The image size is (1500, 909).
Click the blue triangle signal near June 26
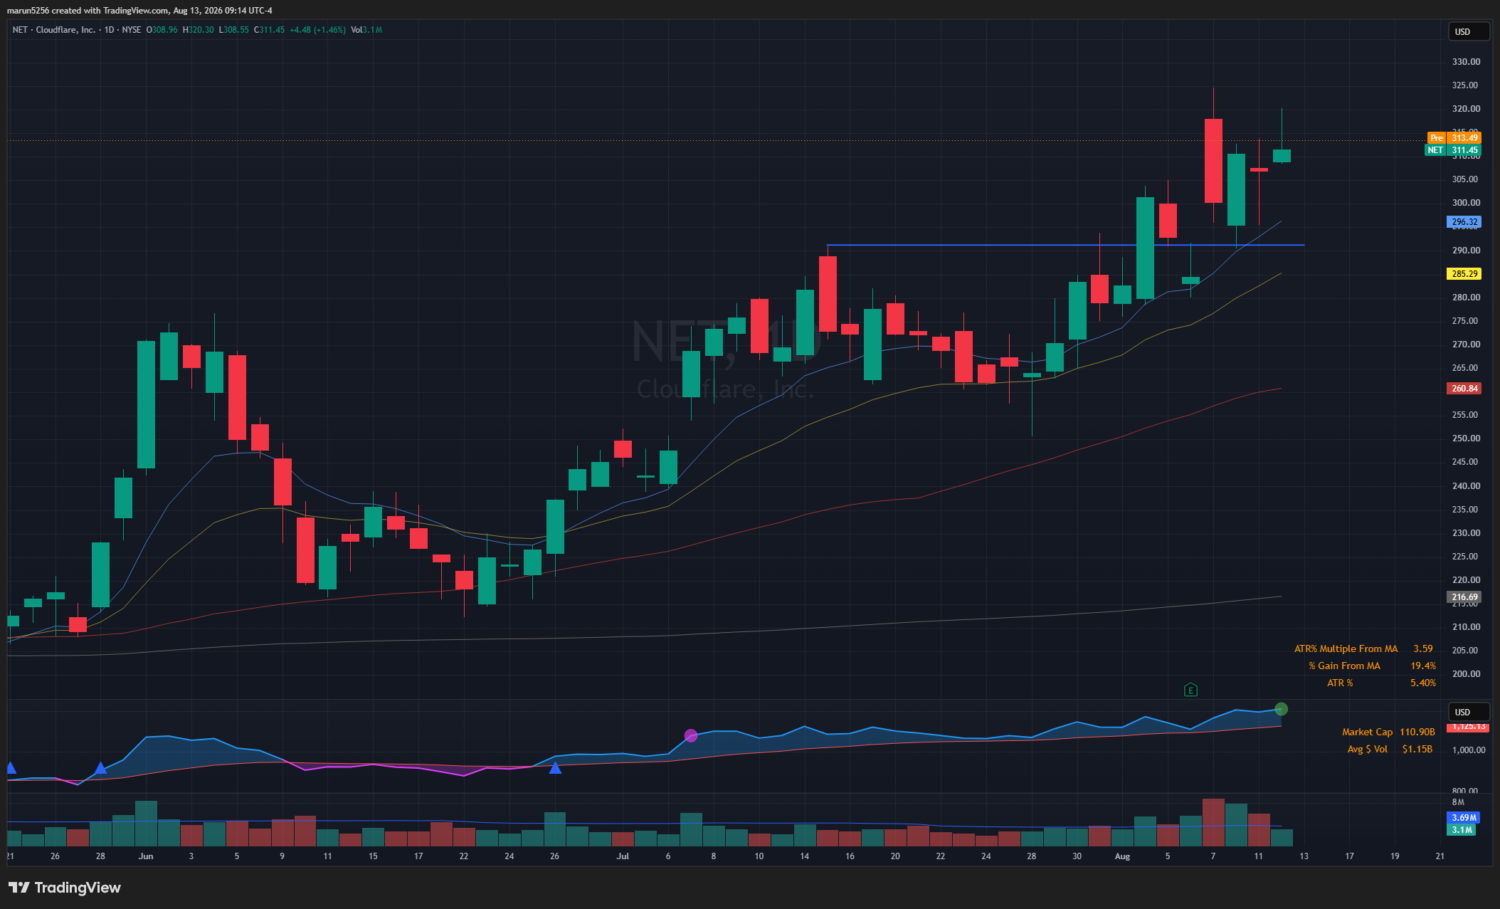tap(555, 768)
